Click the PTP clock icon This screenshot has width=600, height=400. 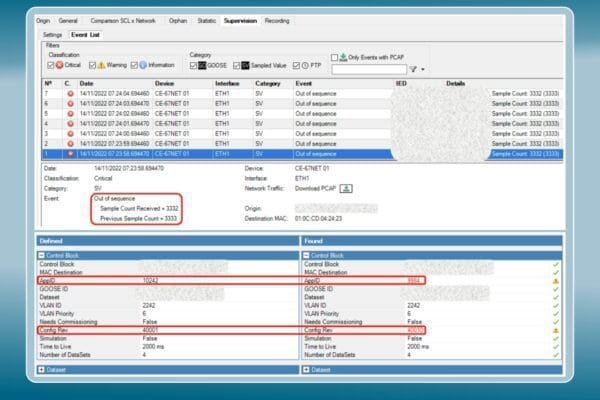[305, 65]
